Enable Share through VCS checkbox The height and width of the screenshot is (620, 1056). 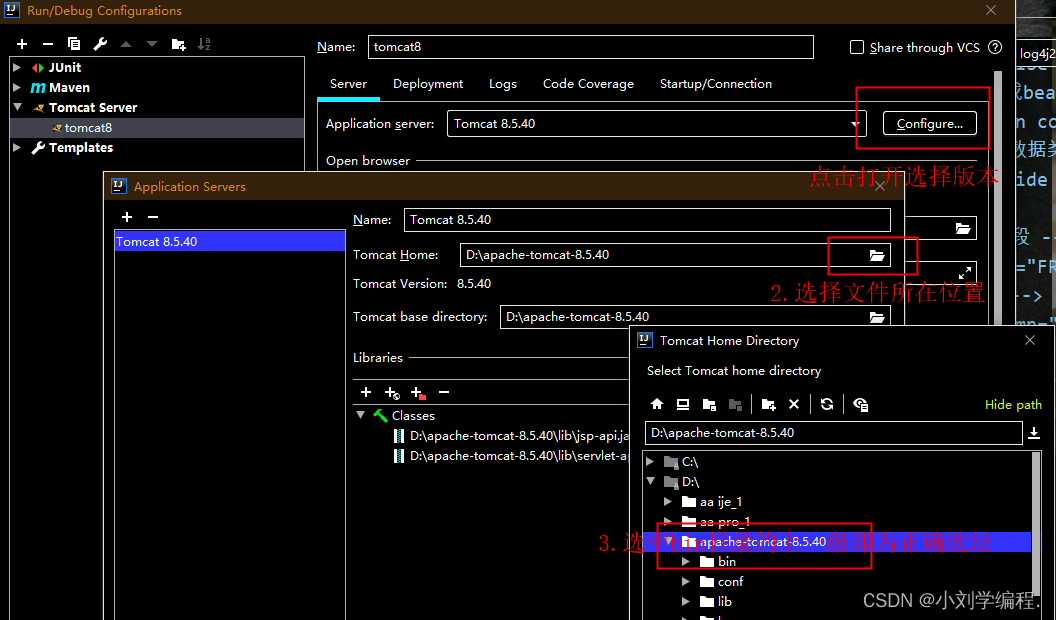tap(857, 47)
